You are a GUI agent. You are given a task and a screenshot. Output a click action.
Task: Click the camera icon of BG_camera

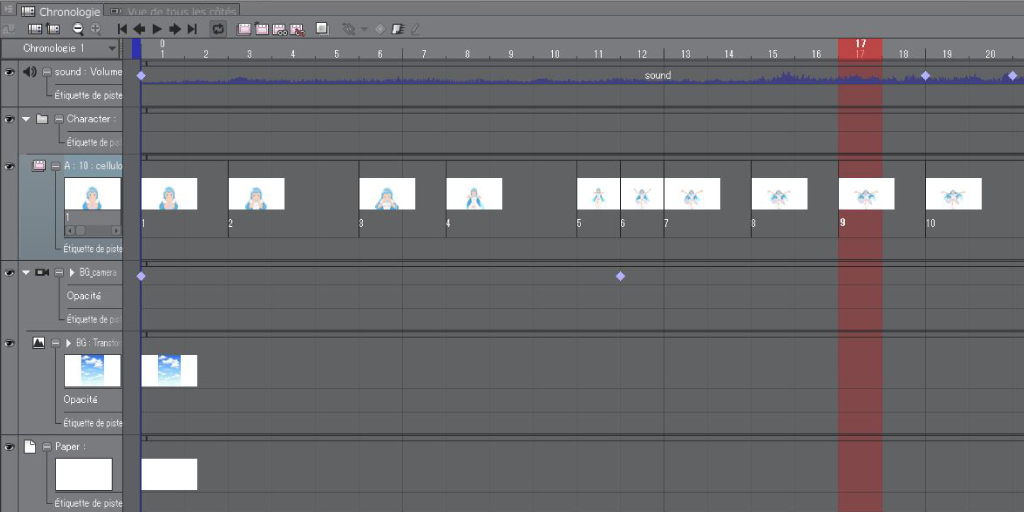(42, 272)
